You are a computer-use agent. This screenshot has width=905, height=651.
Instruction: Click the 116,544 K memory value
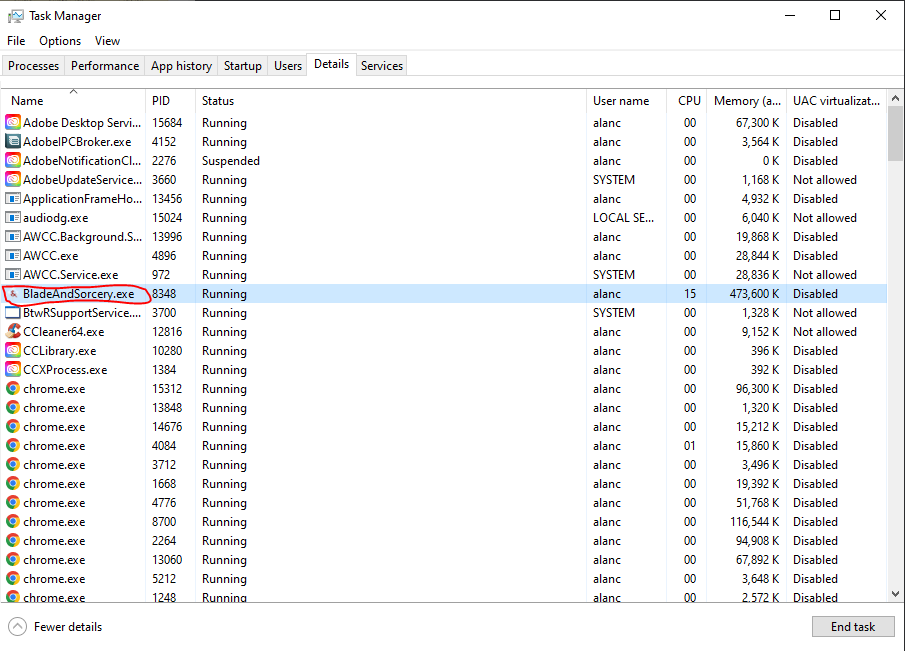click(x=754, y=522)
